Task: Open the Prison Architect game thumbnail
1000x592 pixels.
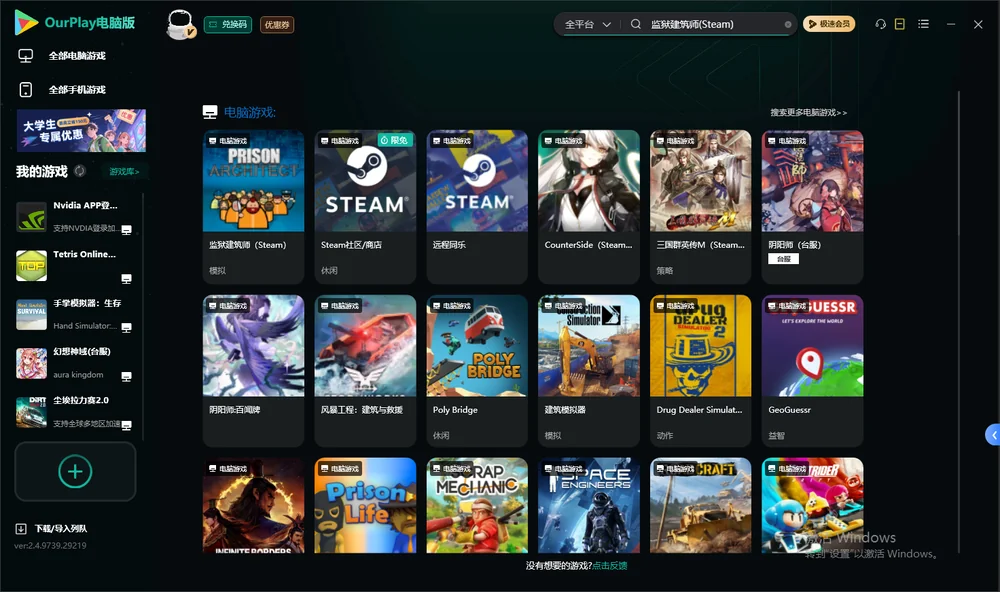Action: point(253,181)
